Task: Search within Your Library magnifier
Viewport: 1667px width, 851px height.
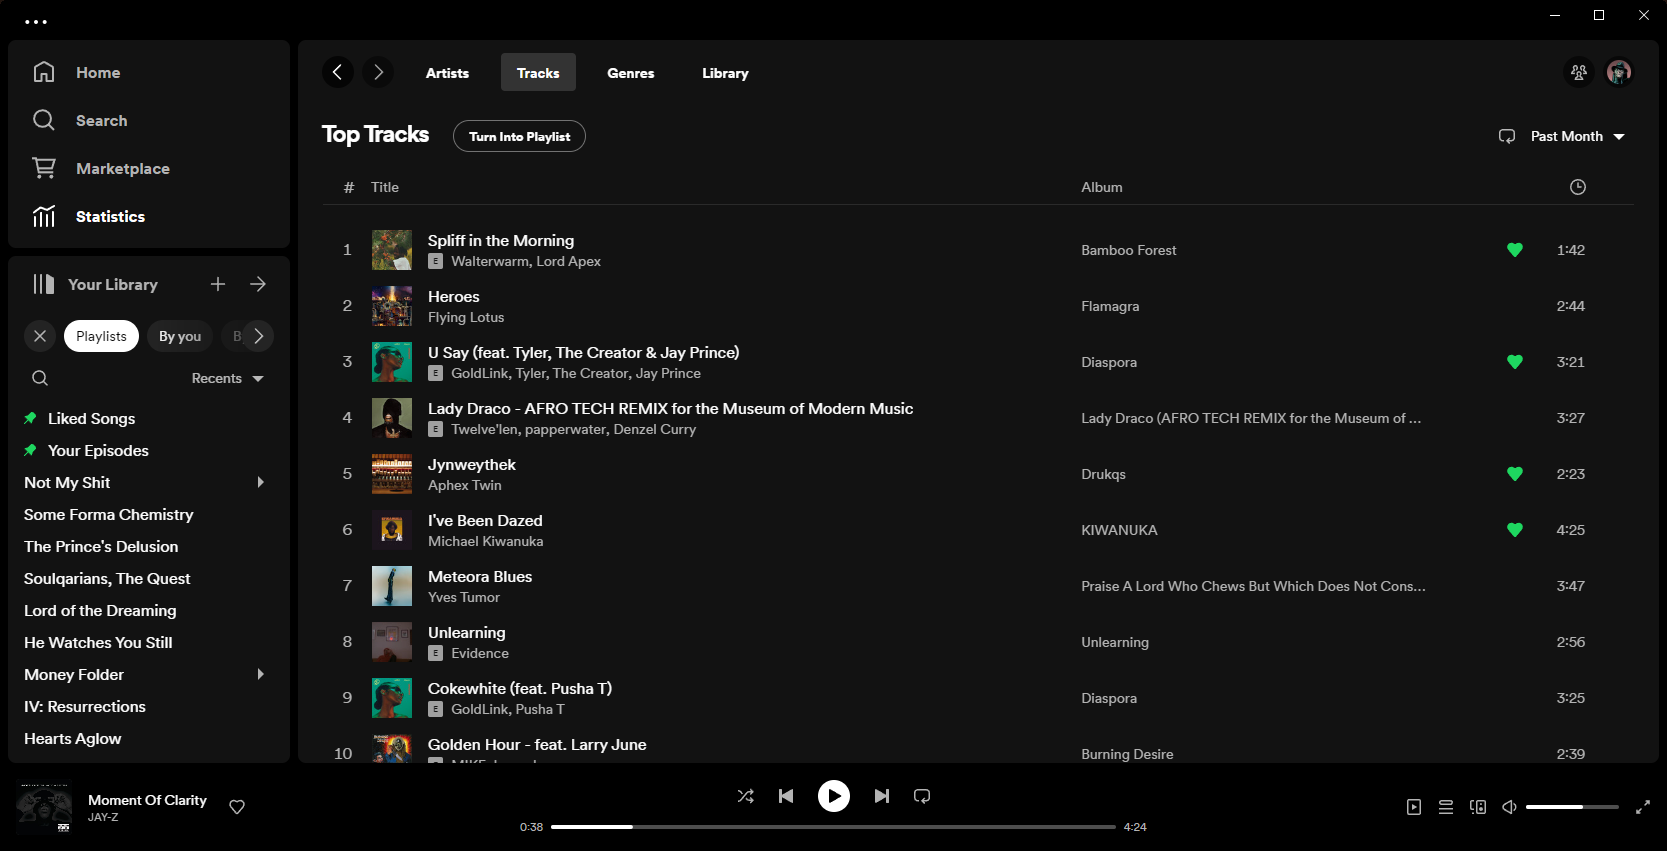Action: [40, 378]
